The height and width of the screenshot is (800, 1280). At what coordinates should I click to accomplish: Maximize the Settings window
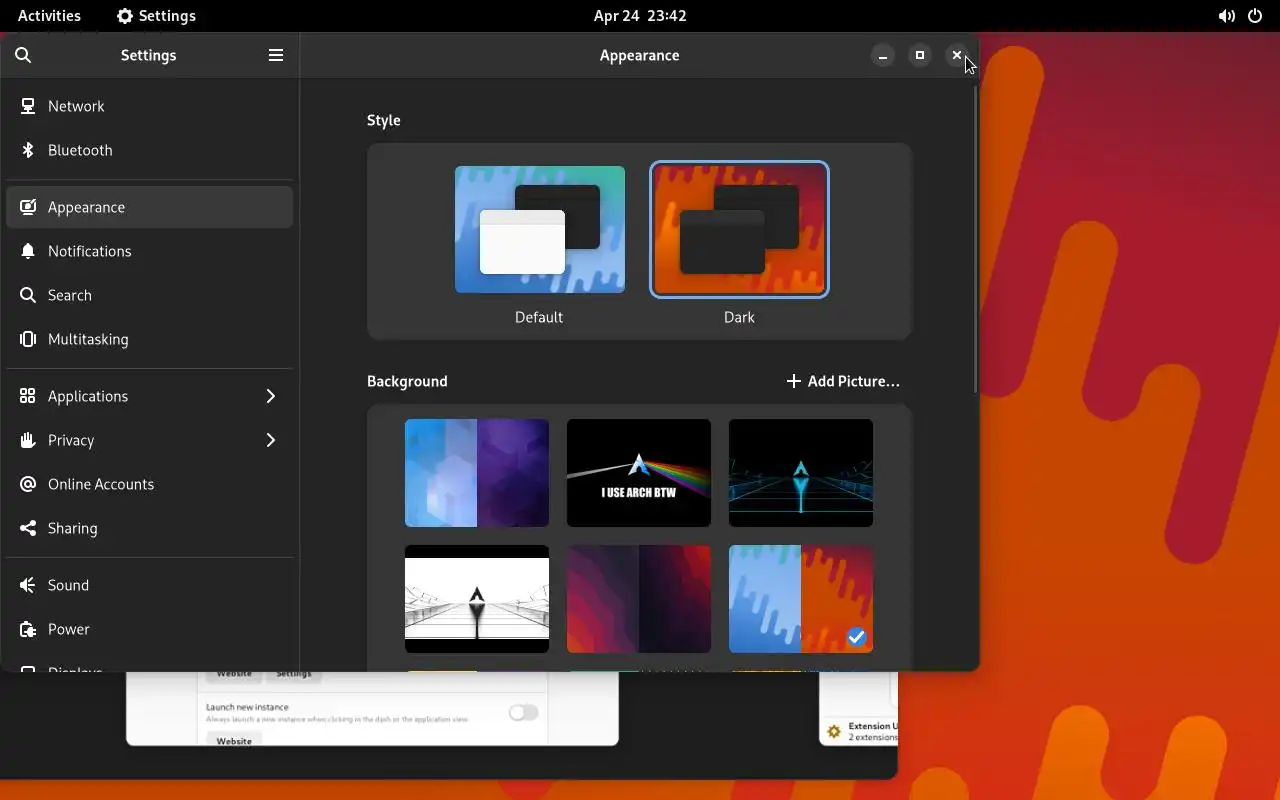point(920,56)
